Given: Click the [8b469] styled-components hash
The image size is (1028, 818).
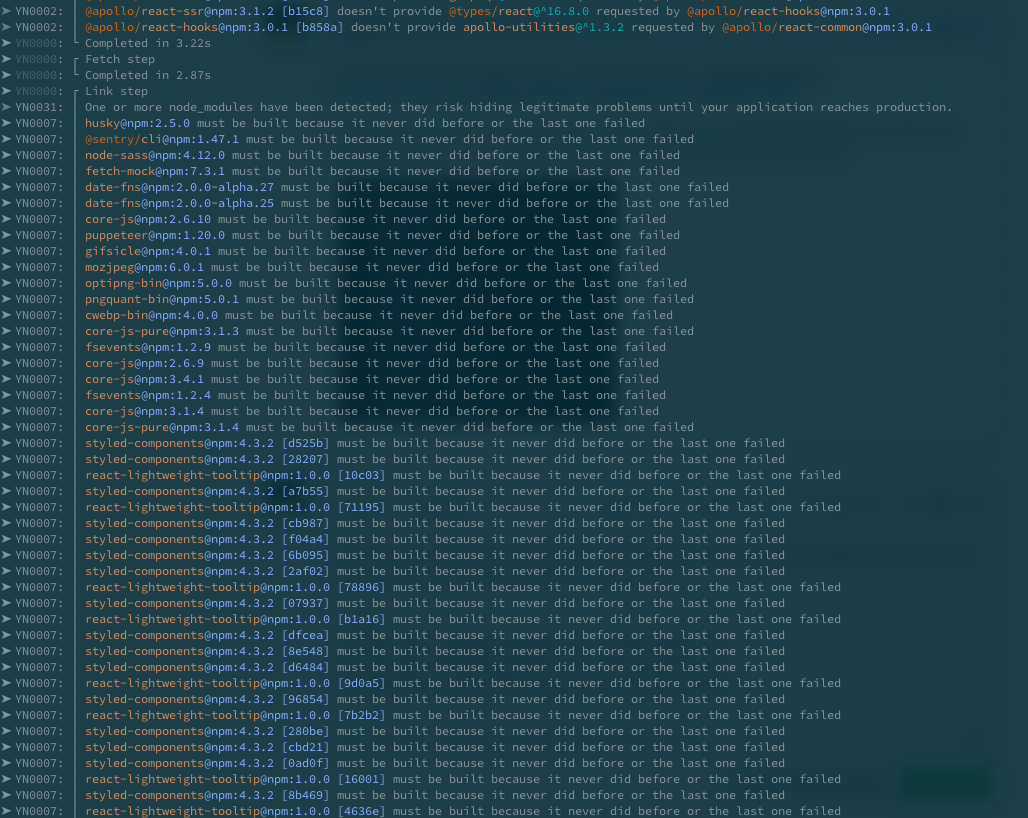Looking at the screenshot, I should point(306,795).
